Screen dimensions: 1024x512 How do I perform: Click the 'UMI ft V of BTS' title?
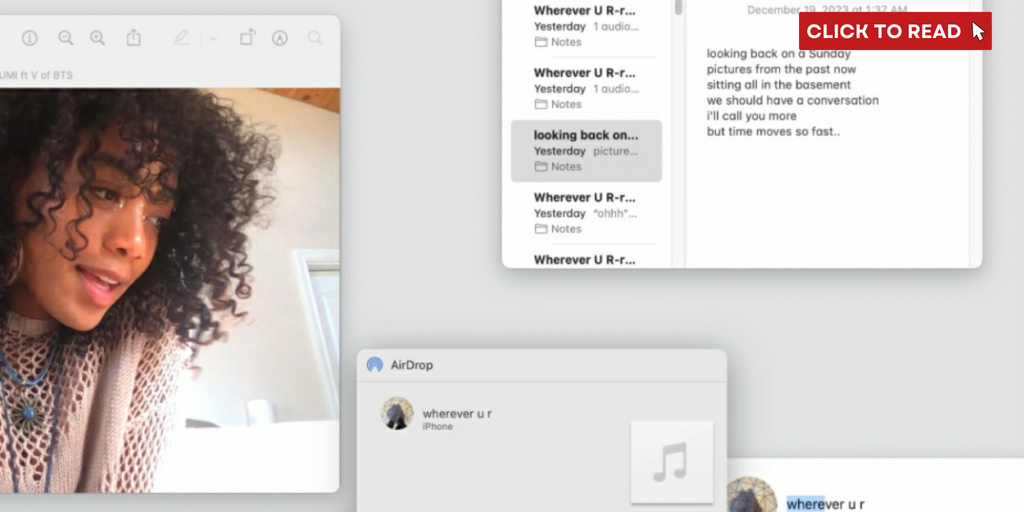[37, 75]
